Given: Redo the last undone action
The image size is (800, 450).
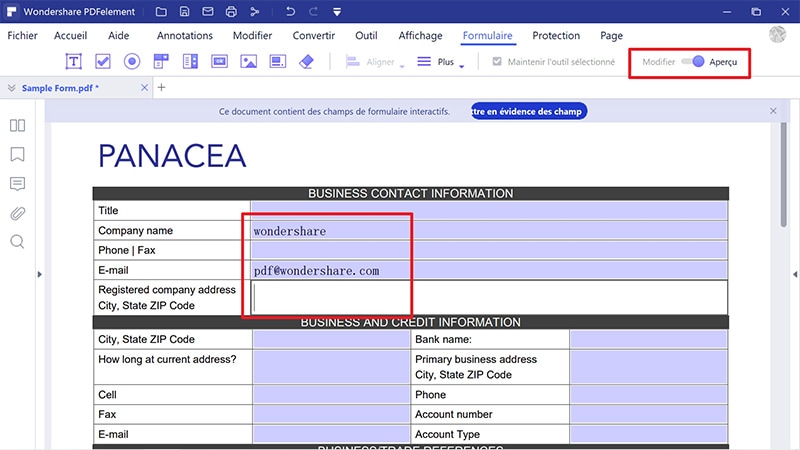Looking at the screenshot, I should (313, 11).
